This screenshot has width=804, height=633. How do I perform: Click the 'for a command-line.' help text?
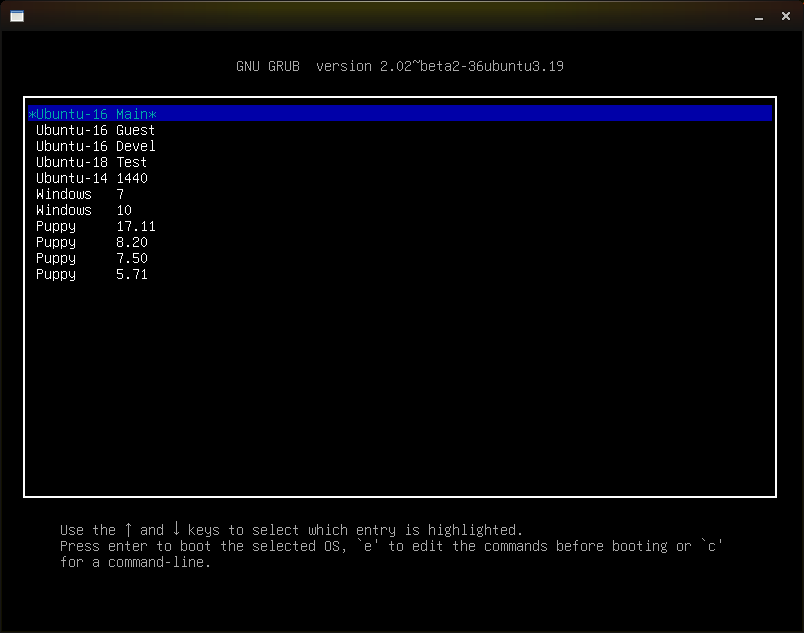tap(135, 562)
